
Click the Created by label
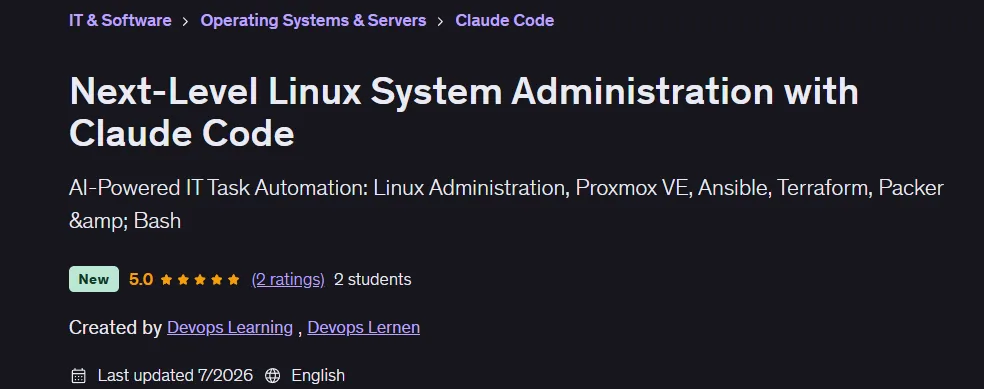pyautogui.click(x=115, y=328)
